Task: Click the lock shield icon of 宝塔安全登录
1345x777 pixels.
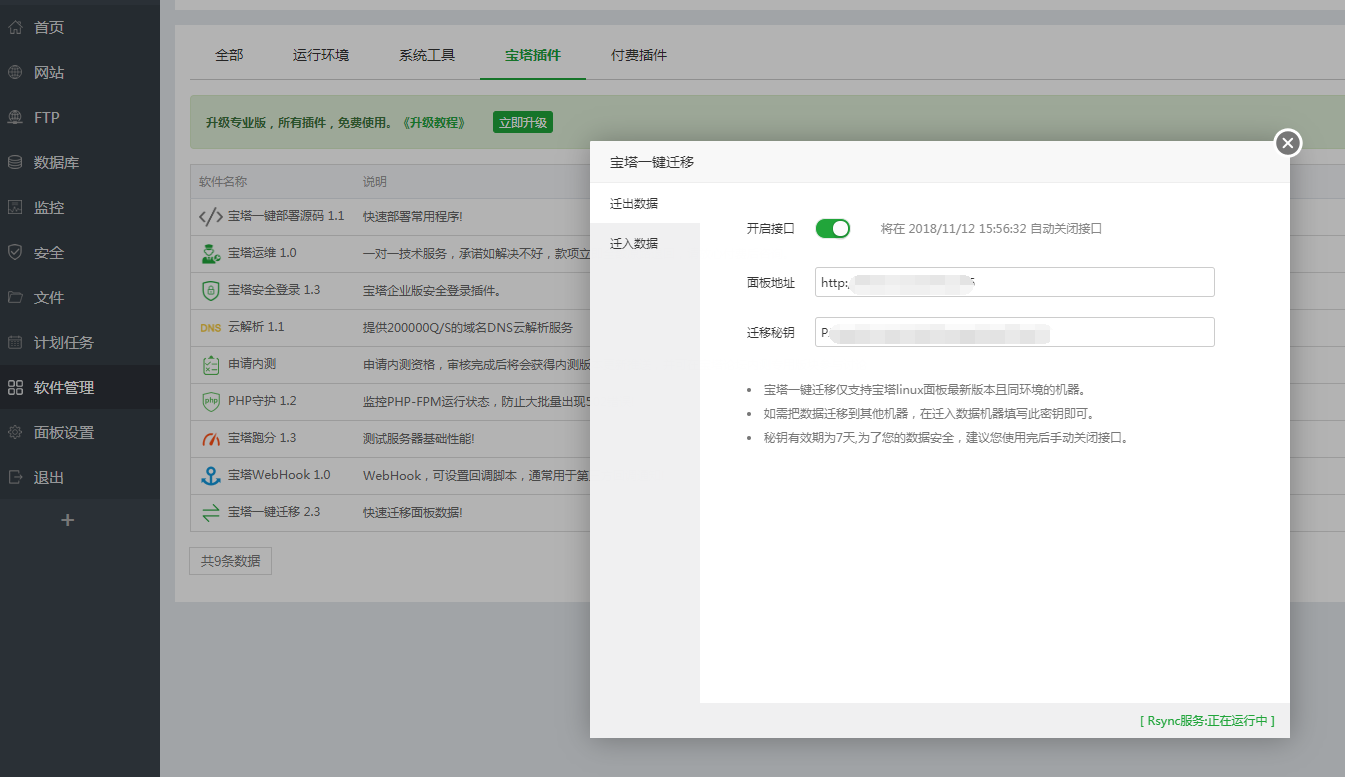Action: tap(211, 290)
